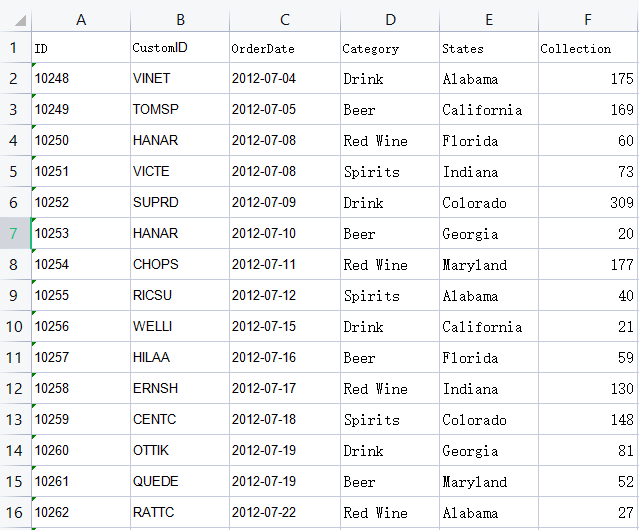Select cell with value 40

588,295
